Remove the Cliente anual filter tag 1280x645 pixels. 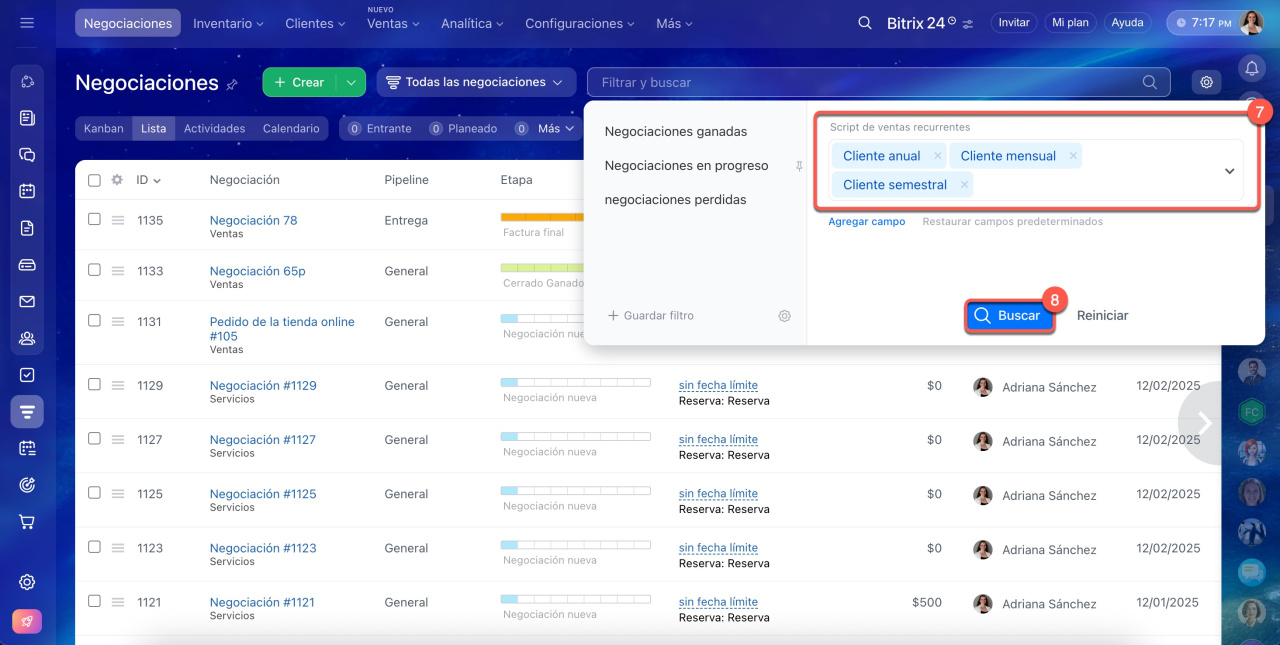click(x=937, y=156)
